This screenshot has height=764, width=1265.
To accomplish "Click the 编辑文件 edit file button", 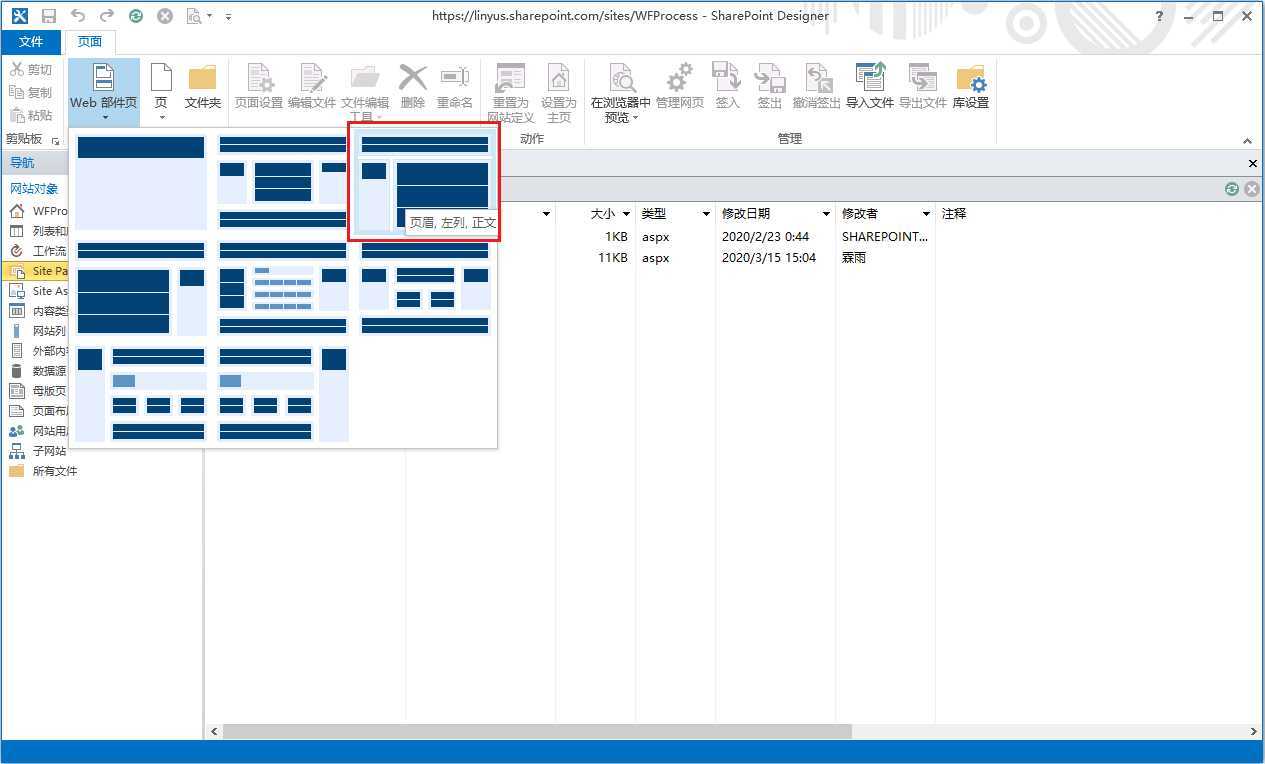I will click(x=312, y=87).
